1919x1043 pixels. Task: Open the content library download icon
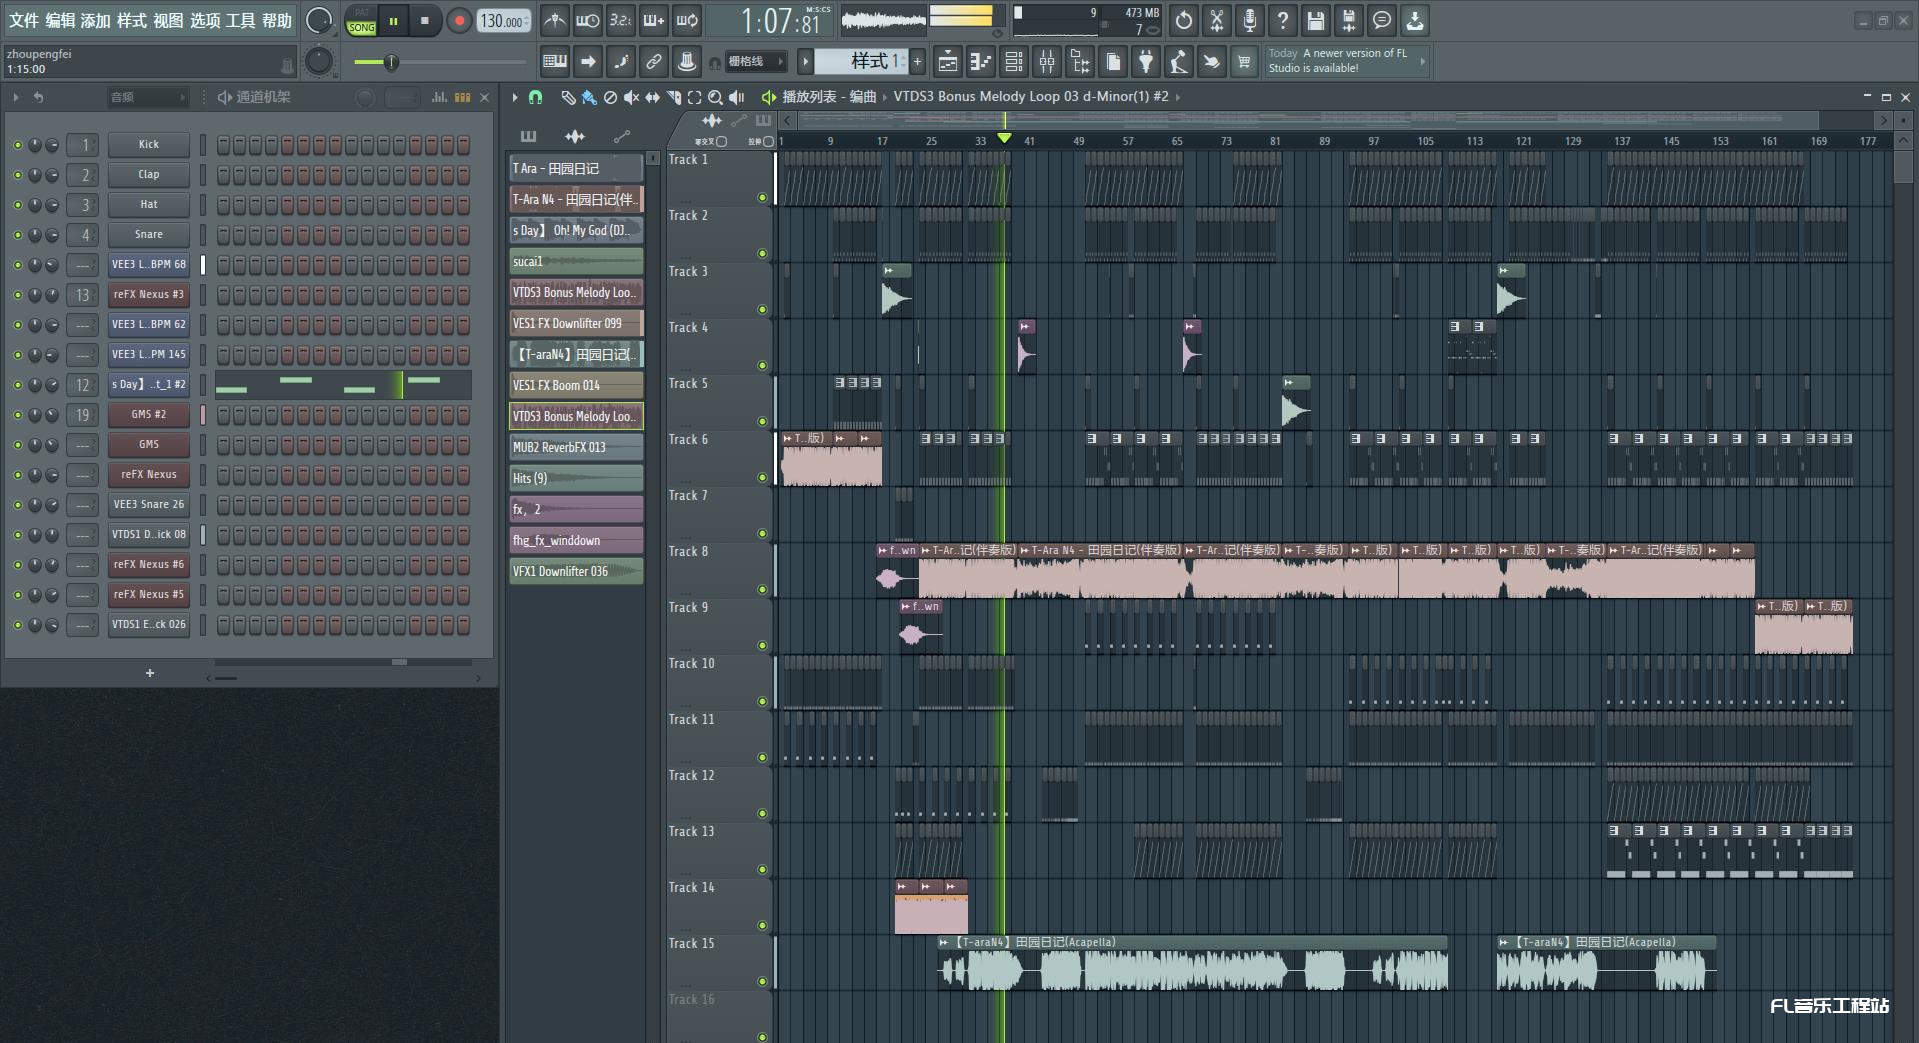1415,20
